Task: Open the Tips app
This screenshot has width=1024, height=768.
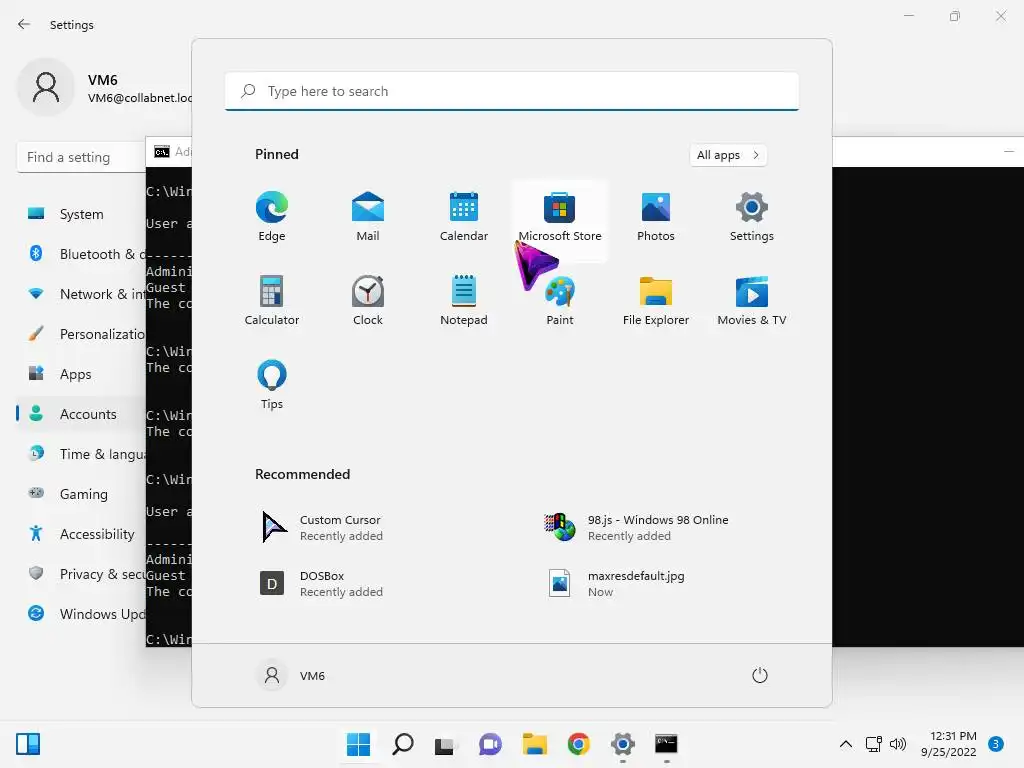Action: pos(272,385)
